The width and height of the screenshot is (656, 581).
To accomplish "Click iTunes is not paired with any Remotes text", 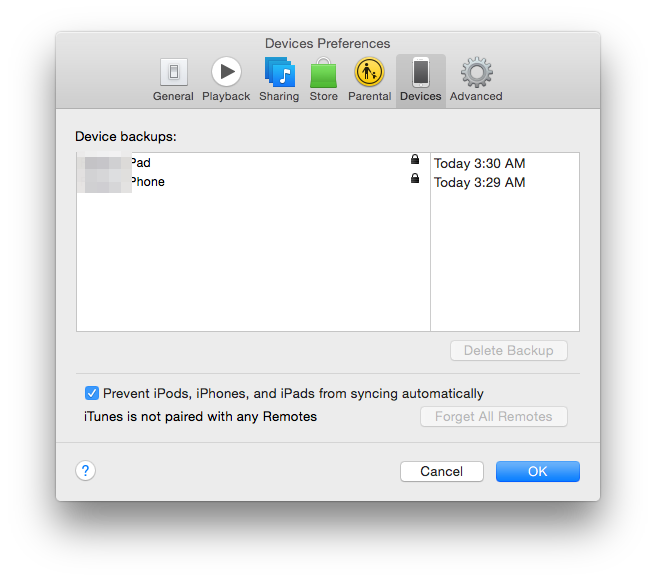I will click(200, 417).
